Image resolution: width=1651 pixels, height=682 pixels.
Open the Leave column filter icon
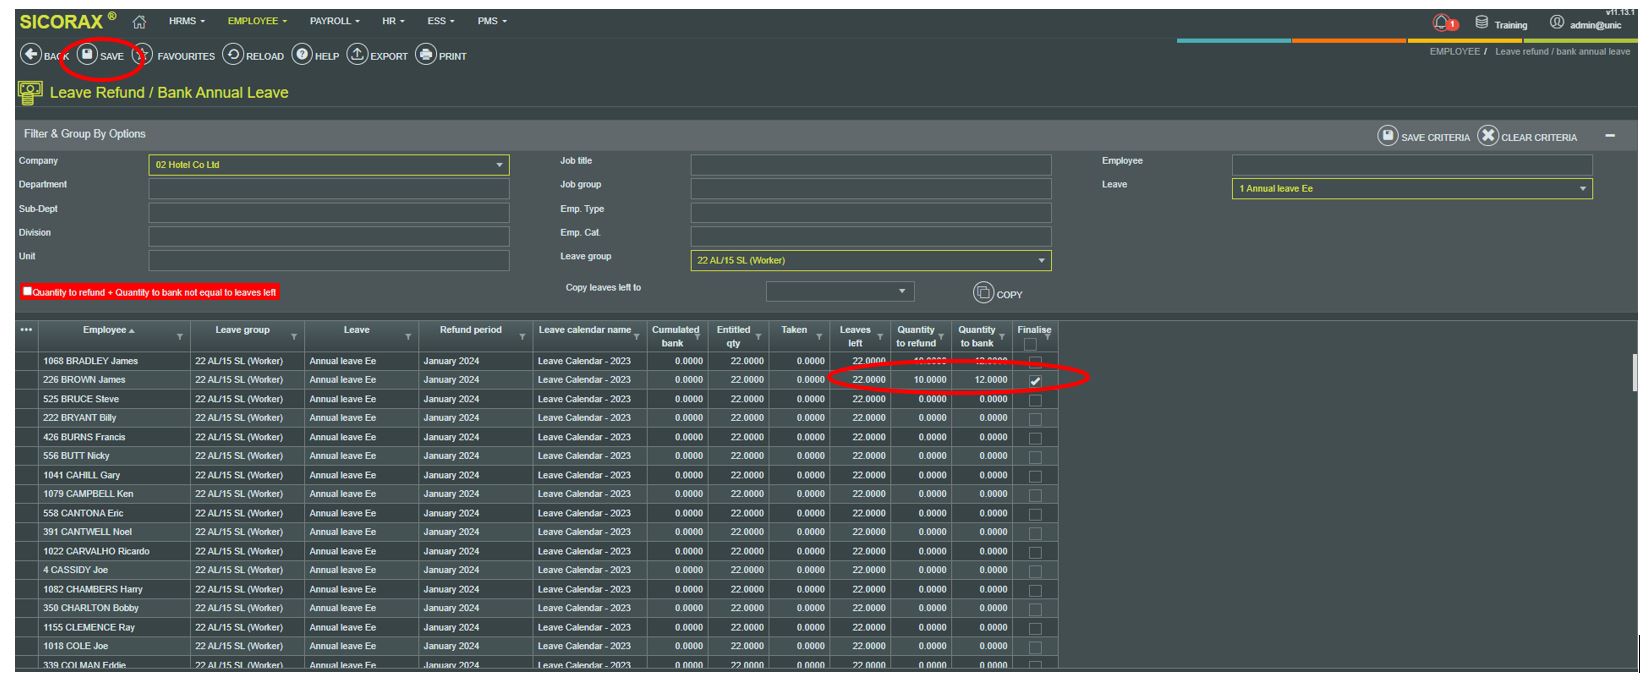(408, 337)
